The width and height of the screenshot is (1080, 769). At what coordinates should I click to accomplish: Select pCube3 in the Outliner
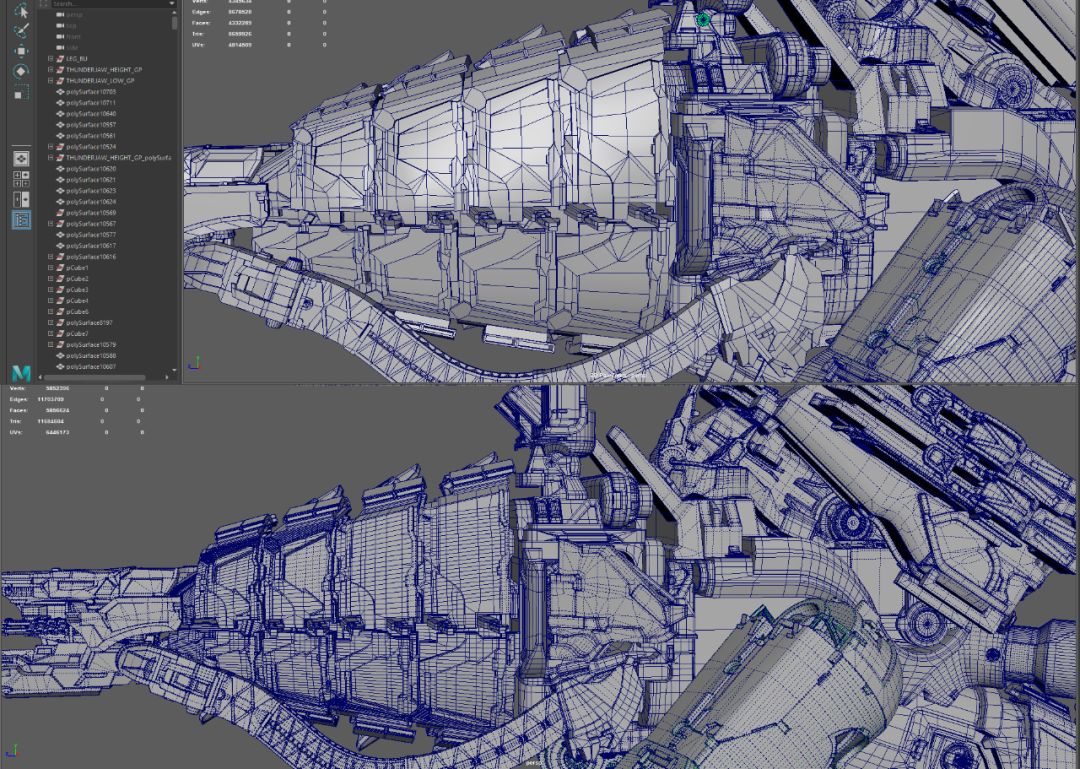point(78,290)
